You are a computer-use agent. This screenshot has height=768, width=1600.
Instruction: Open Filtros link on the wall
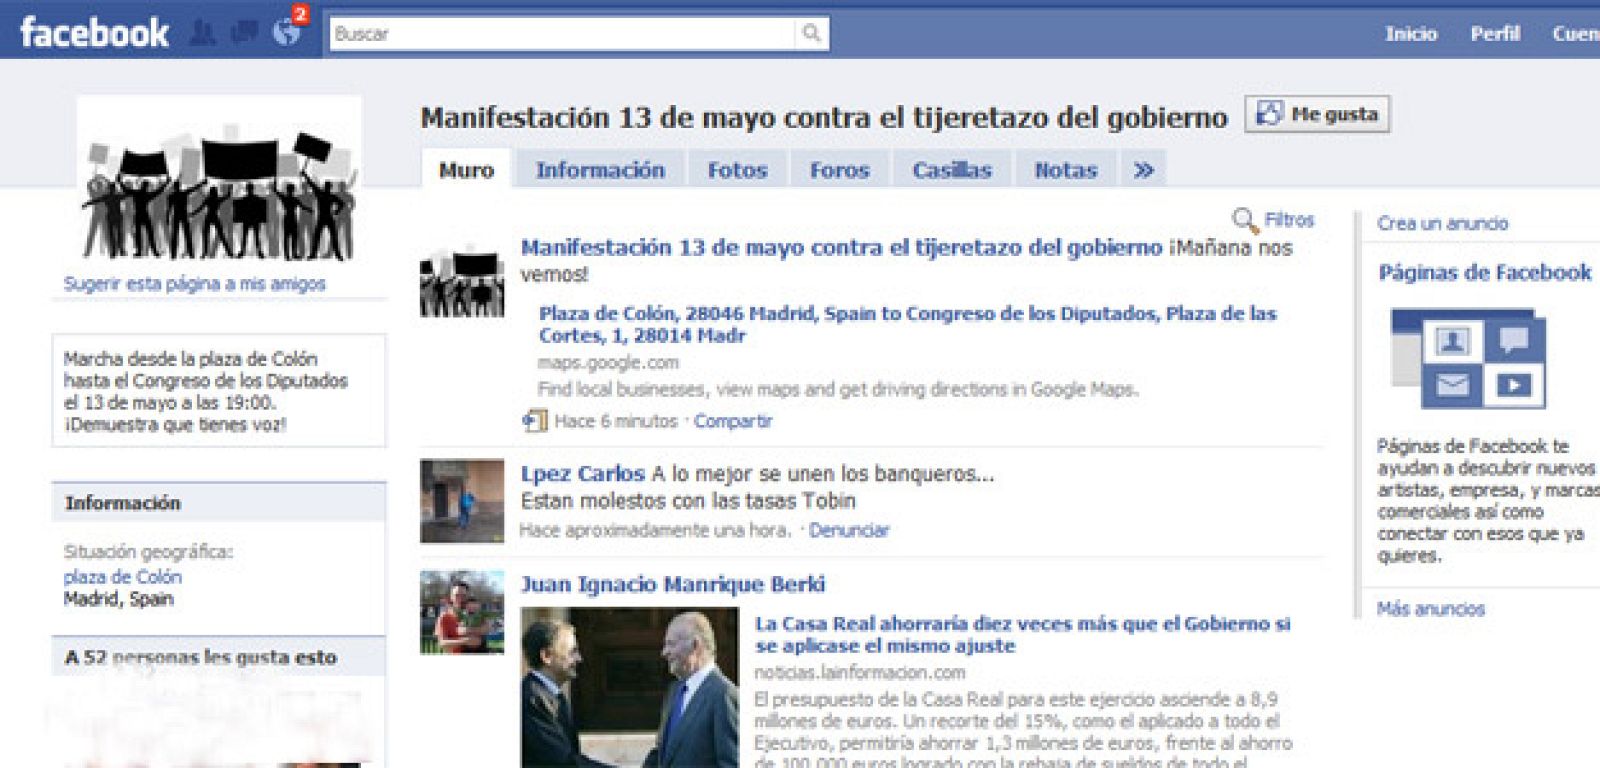[1289, 220]
